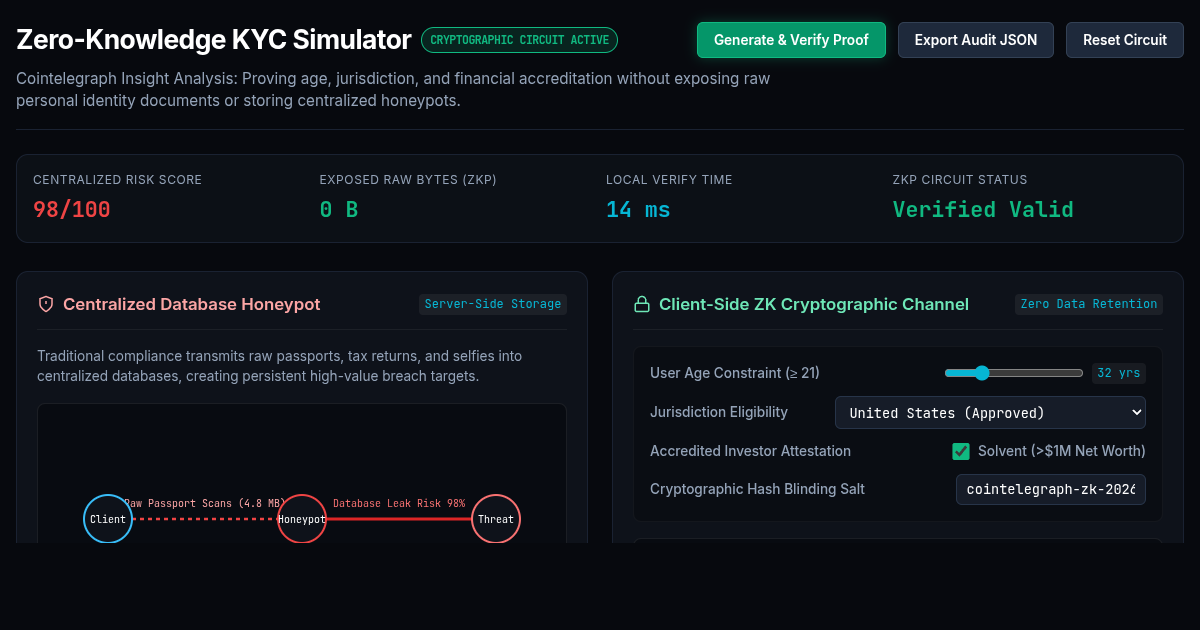Select the Verified Valid circuit status
This screenshot has width=1200, height=630.
[983, 210]
